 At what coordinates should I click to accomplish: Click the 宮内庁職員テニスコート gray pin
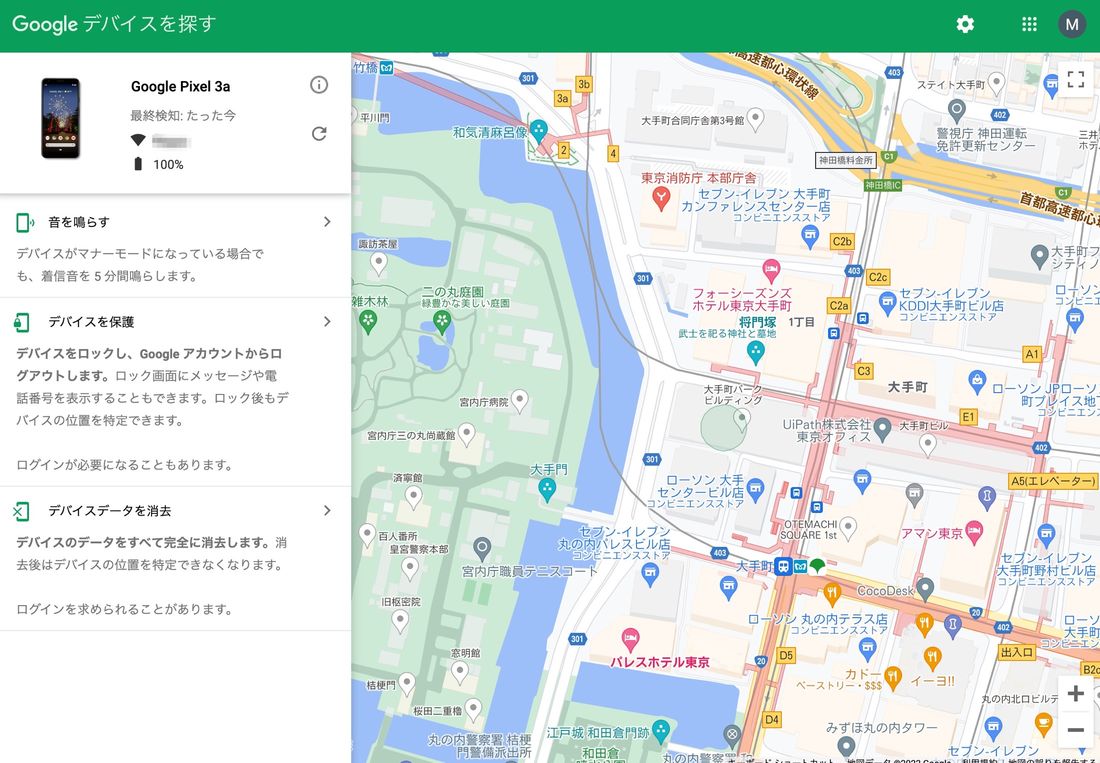pos(481,548)
